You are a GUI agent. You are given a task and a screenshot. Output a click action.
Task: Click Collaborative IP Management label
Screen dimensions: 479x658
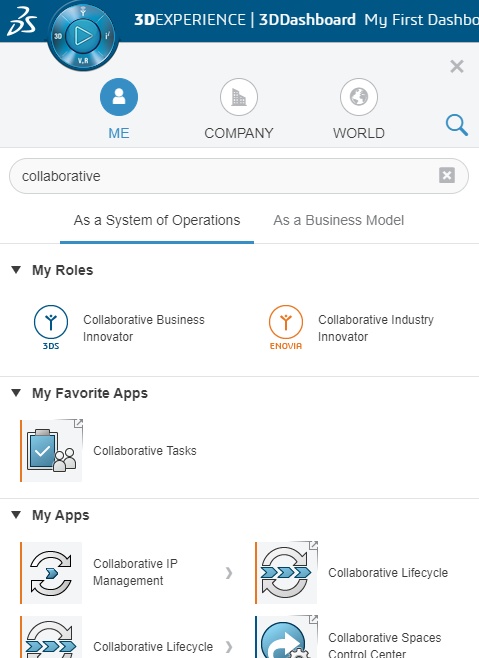(135, 572)
